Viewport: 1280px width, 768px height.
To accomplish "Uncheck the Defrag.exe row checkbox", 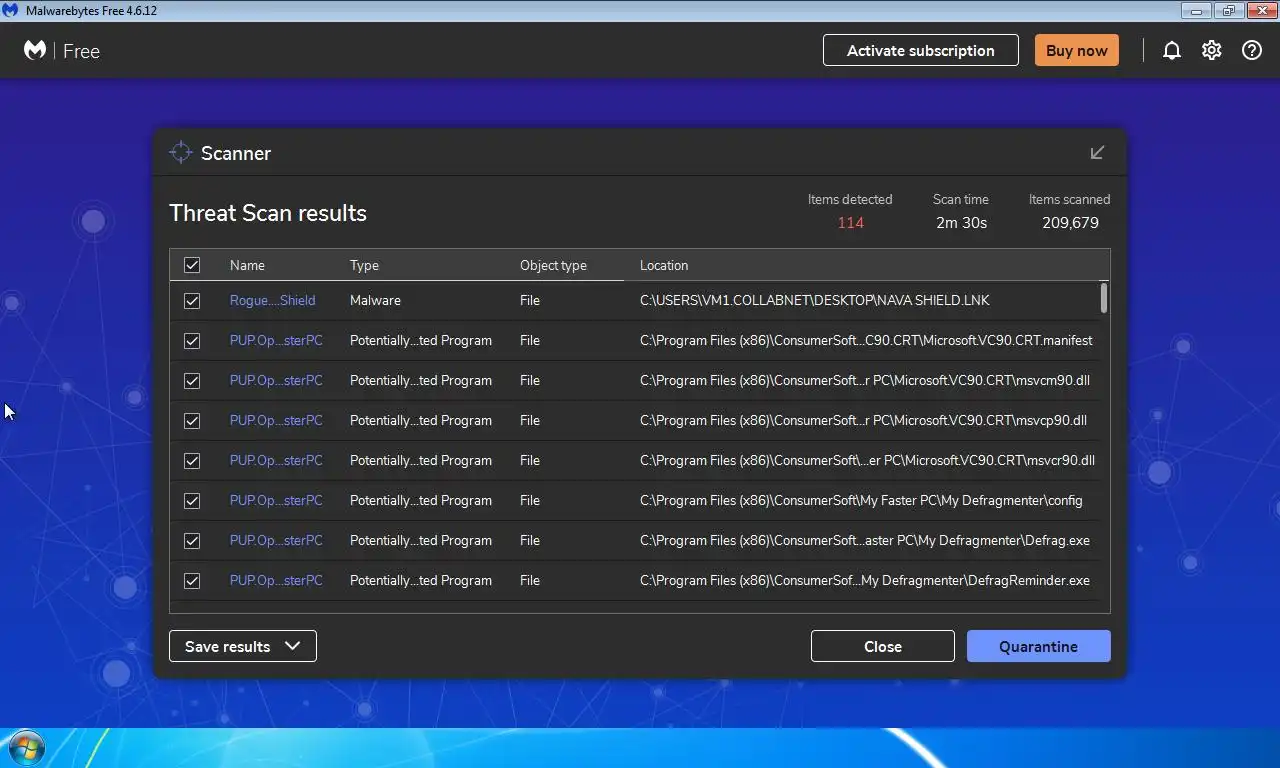I will (x=192, y=541).
